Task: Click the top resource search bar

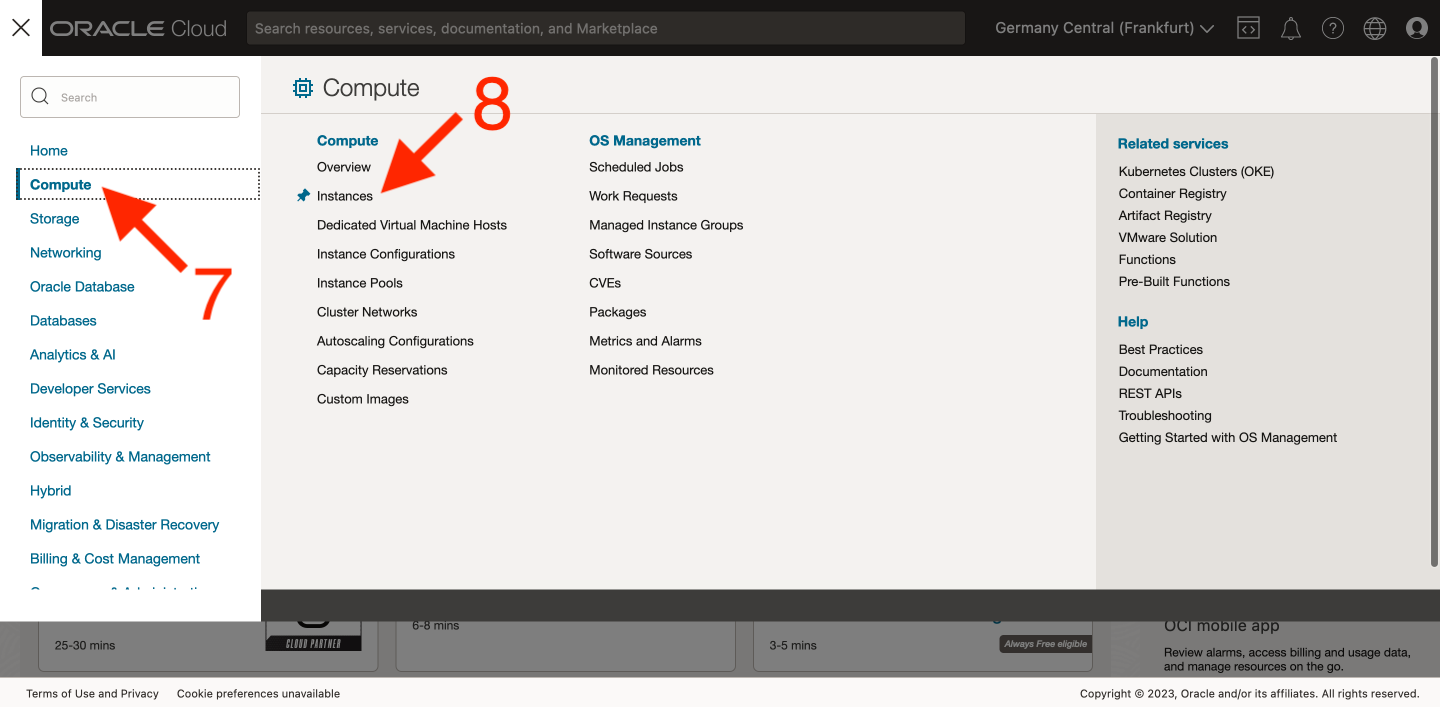Action: (x=605, y=28)
